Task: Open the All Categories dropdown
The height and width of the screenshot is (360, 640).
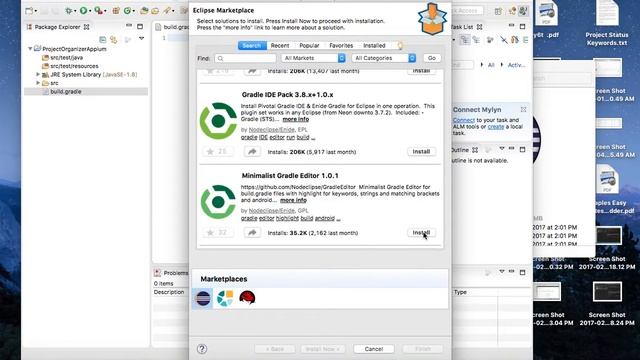Action: click(x=384, y=58)
